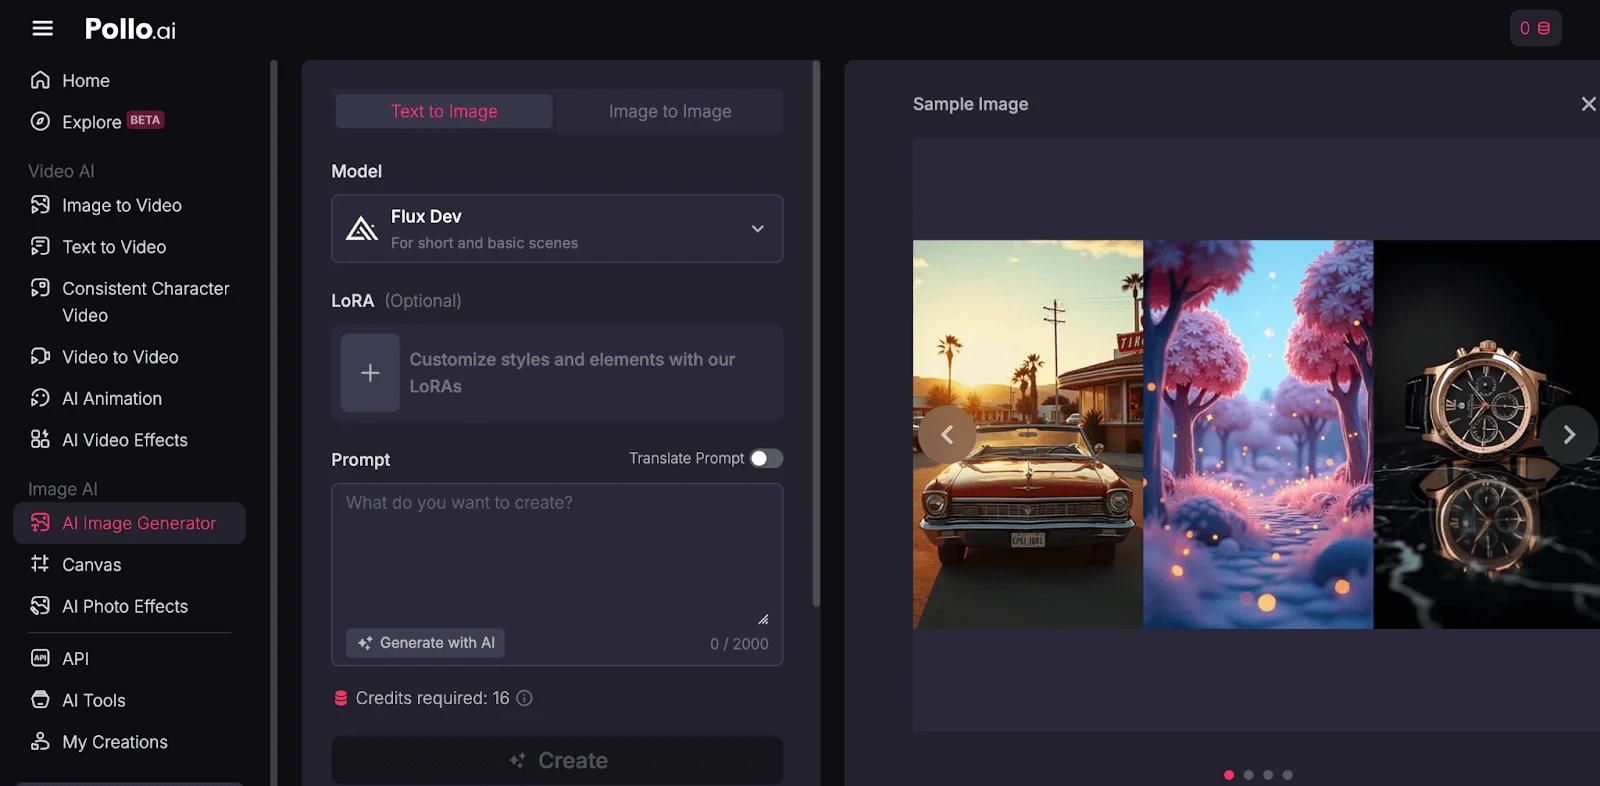Viewport: 1600px width, 786px height.
Task: Show next sample image with right arrow
Action: click(x=1568, y=434)
